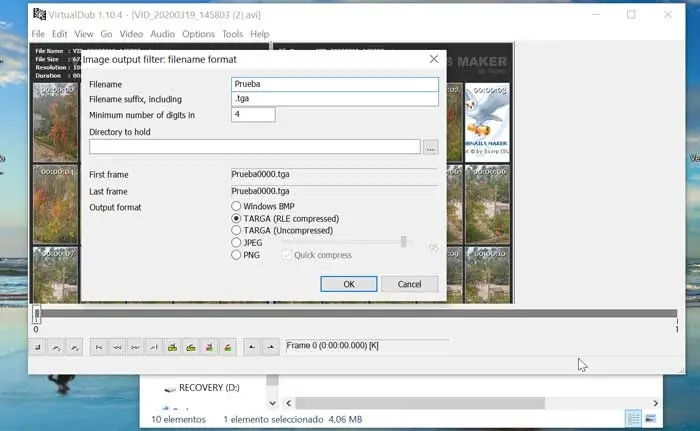Image resolution: width=700 pixels, height=431 pixels.
Task: Set the mark-in selection start
Action: 252,347
